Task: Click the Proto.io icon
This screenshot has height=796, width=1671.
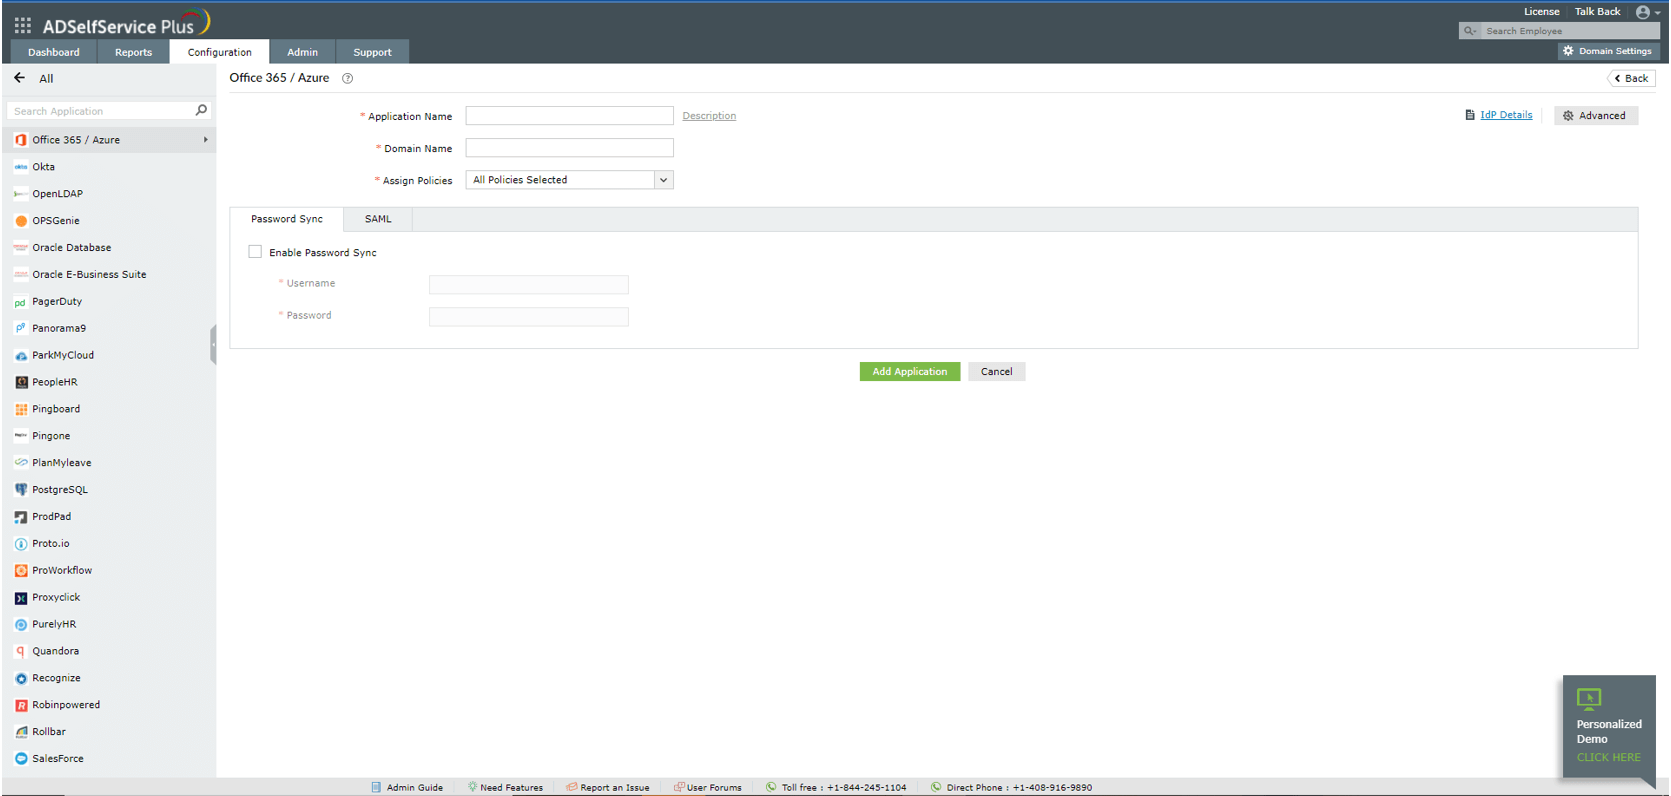Action: [x=21, y=544]
